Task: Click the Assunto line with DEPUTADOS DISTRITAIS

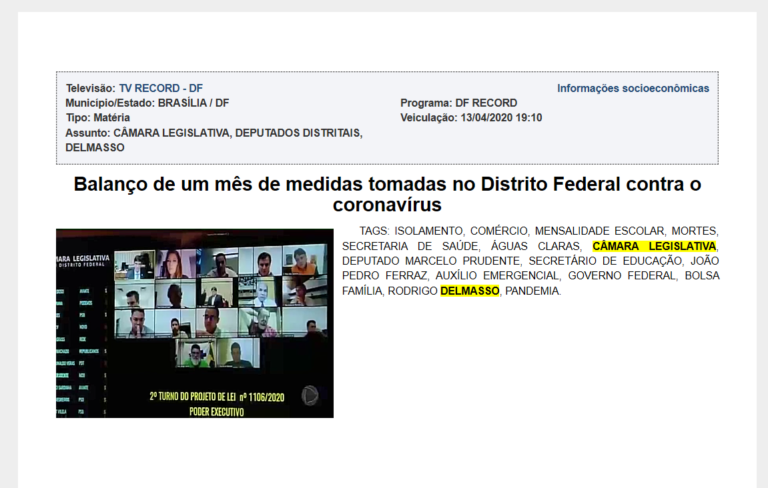Action: pyautogui.click(x=214, y=140)
